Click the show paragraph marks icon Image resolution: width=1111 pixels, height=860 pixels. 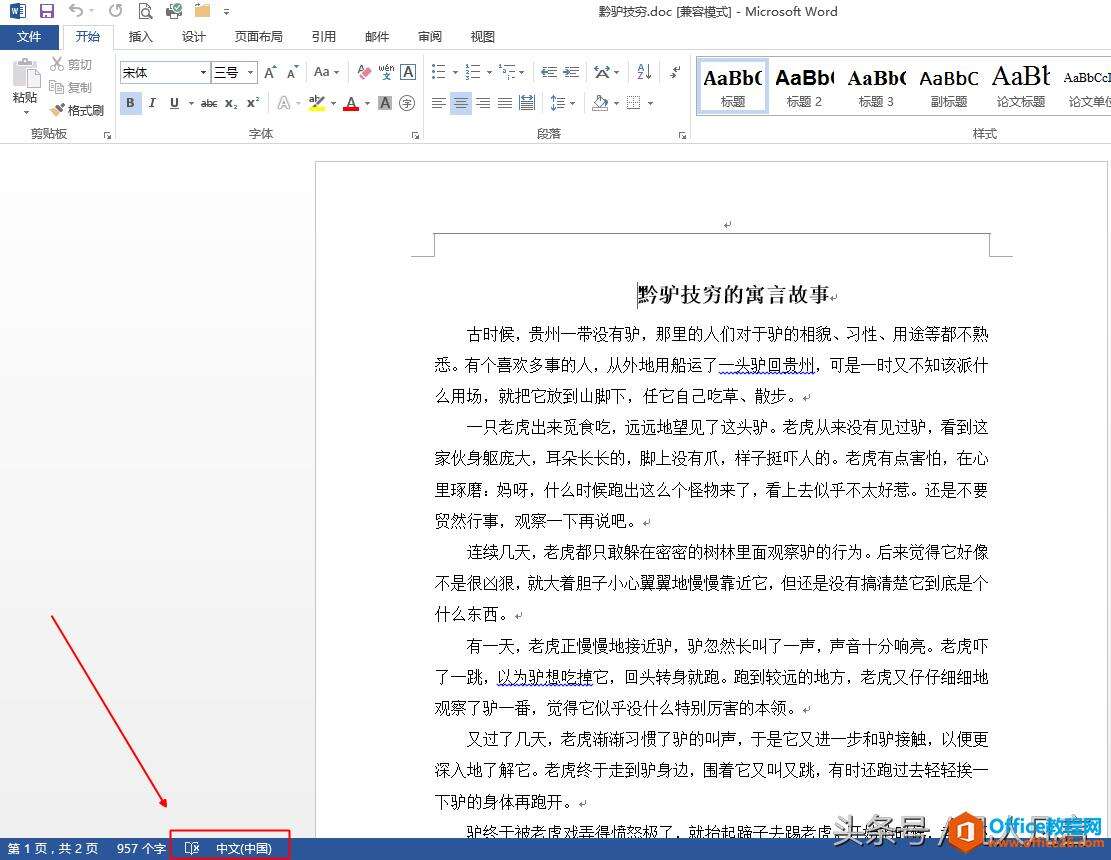[x=675, y=72]
